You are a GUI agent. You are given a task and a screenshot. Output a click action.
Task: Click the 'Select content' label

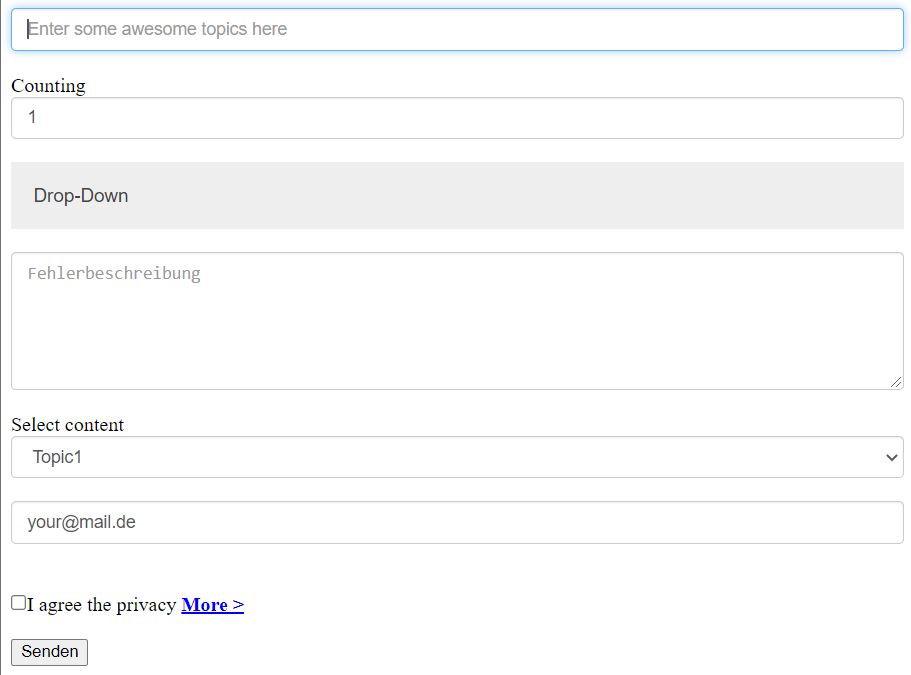pos(67,425)
